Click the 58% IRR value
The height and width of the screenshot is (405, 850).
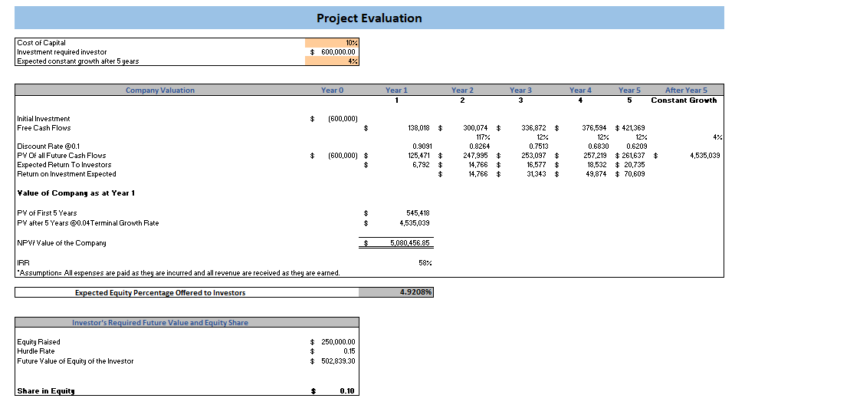pos(425,263)
